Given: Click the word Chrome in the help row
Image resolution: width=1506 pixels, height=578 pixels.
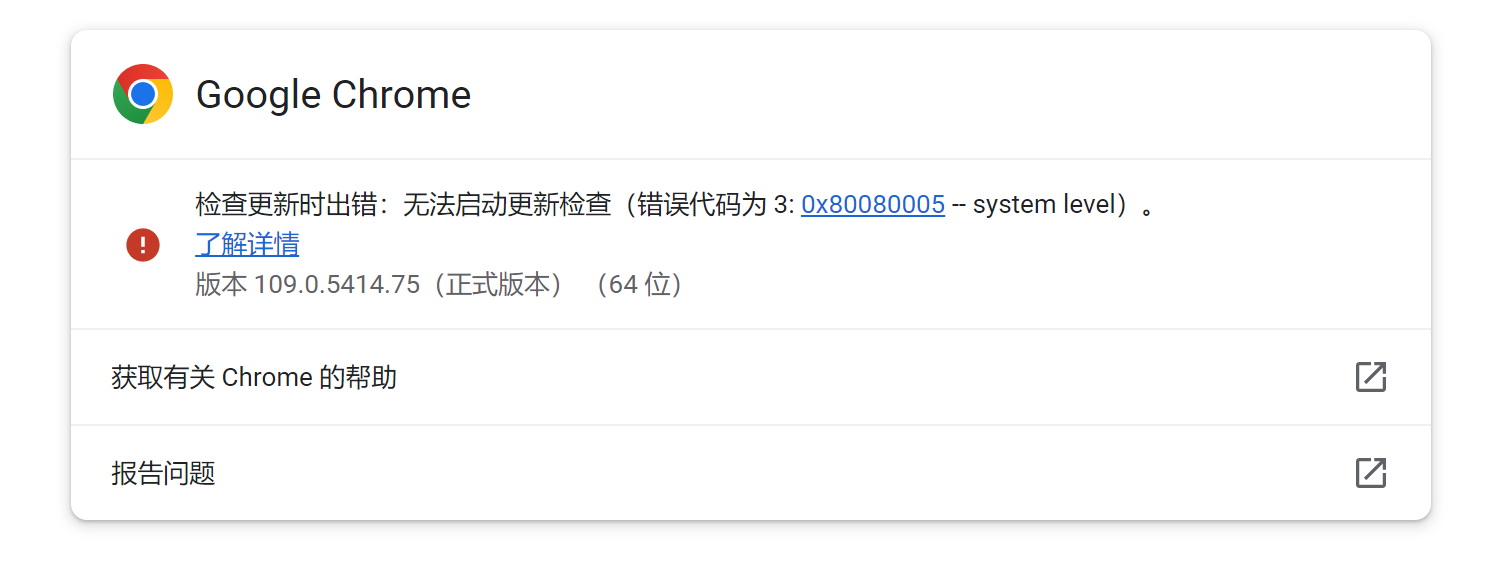Looking at the screenshot, I should (267, 377).
